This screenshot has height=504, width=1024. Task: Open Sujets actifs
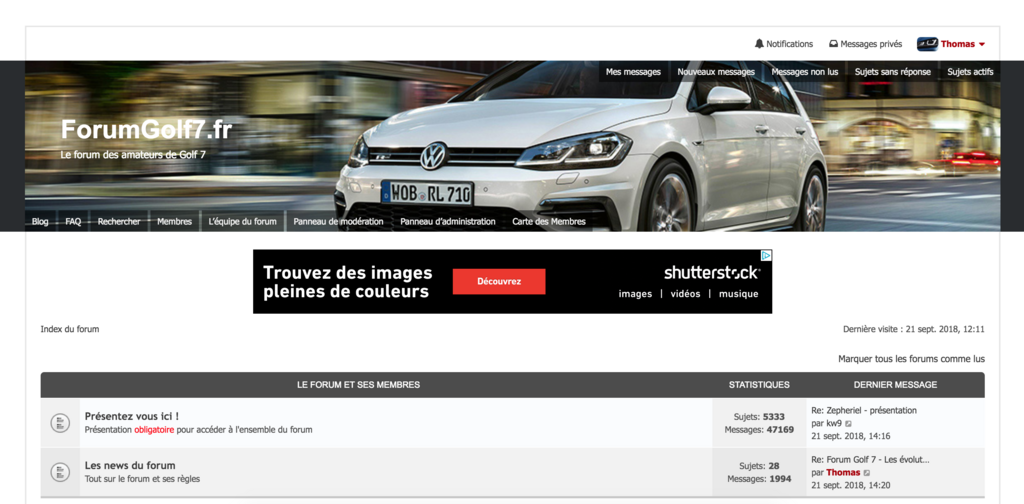970,72
